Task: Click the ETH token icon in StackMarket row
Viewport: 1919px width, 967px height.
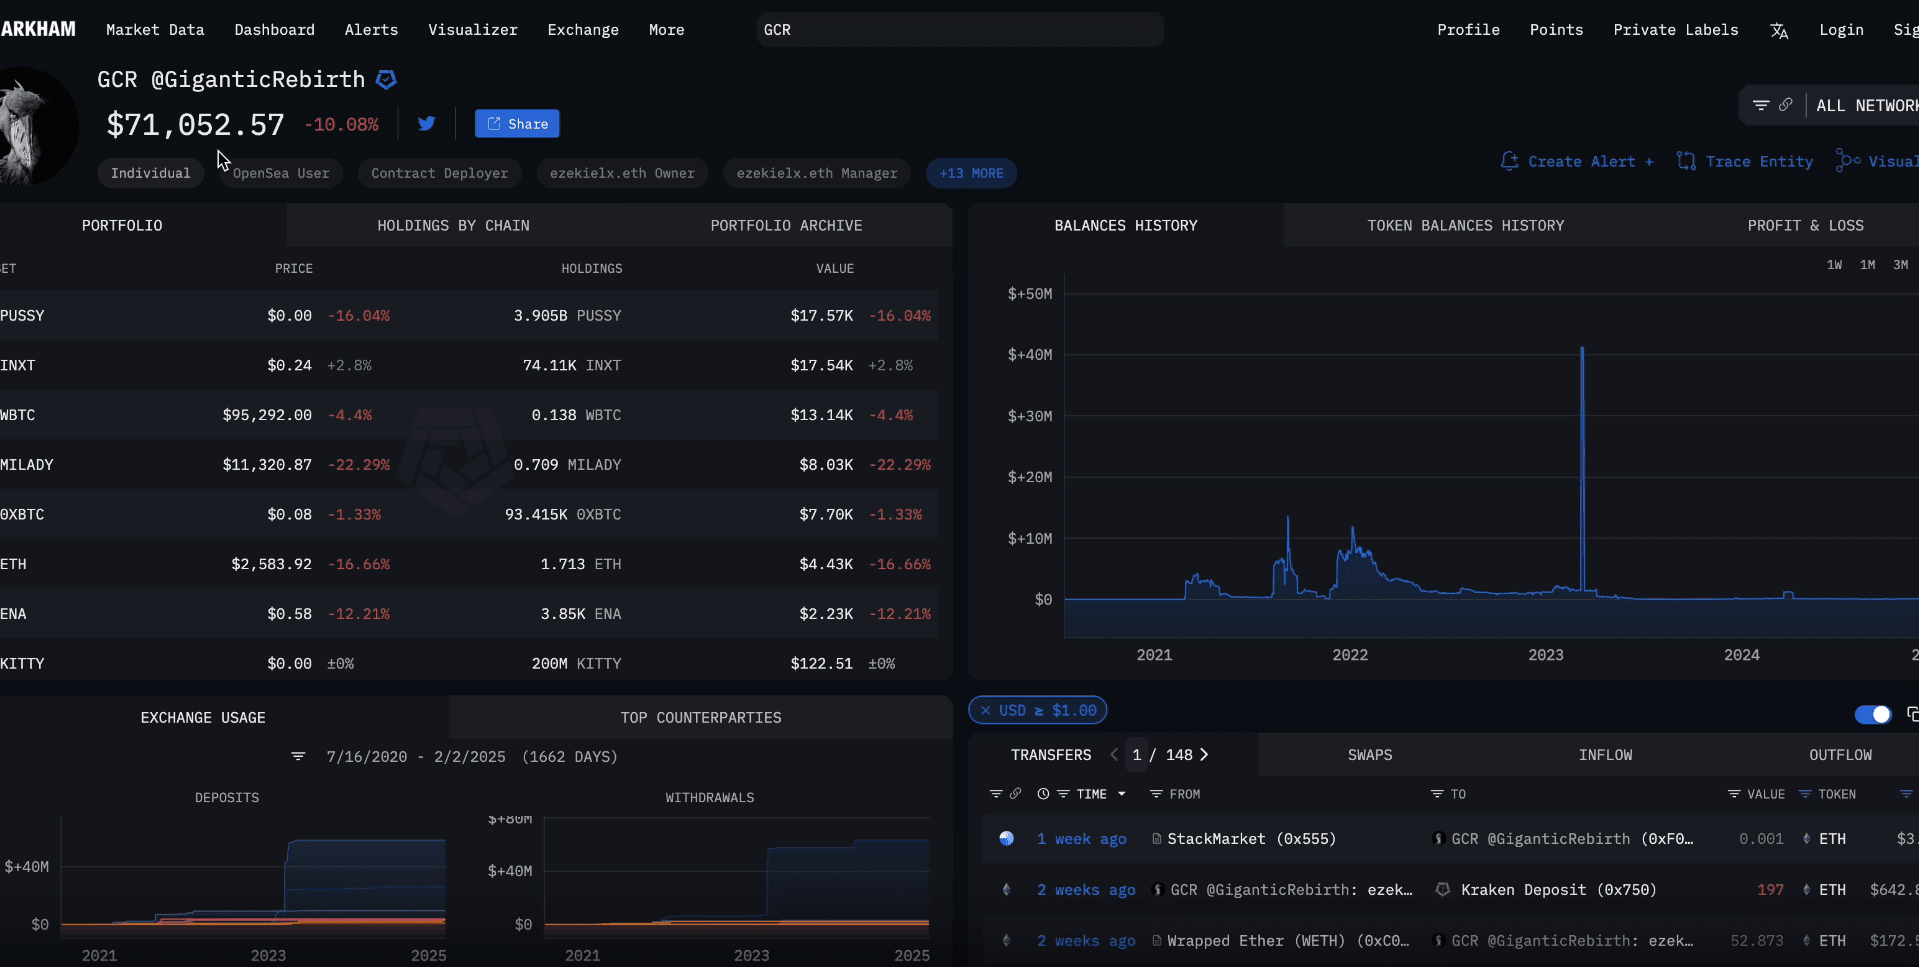Action: 1806,839
